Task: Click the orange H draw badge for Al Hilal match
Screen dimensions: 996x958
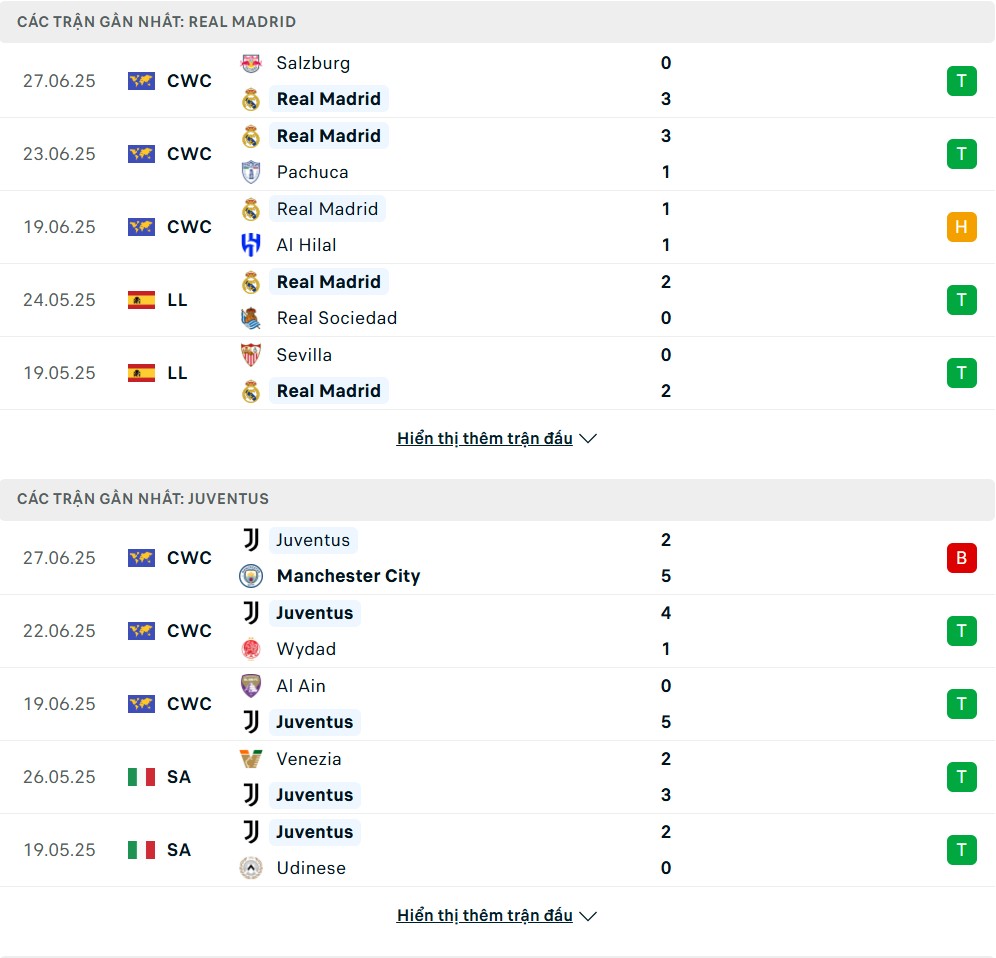Action: pos(961,227)
